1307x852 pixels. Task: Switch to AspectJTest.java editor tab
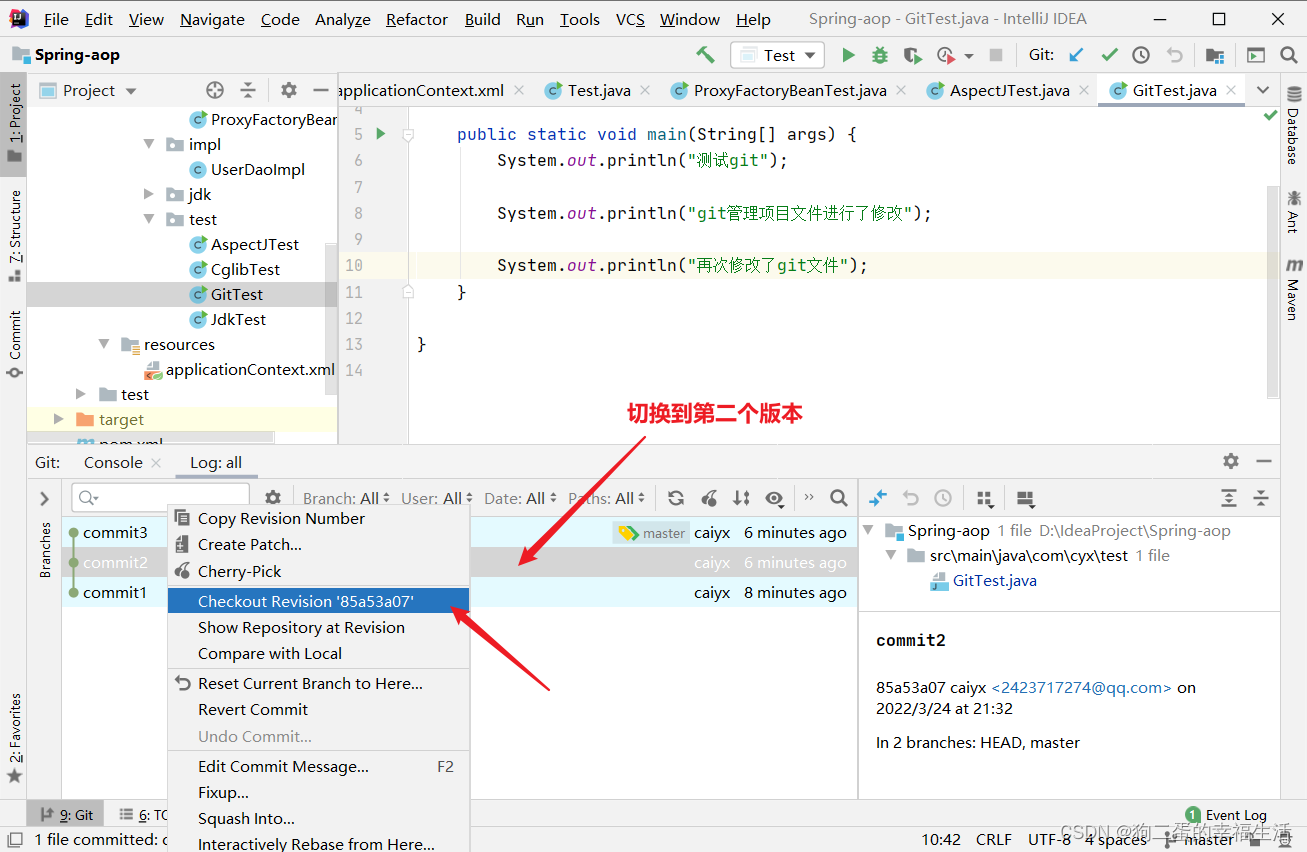point(1009,90)
